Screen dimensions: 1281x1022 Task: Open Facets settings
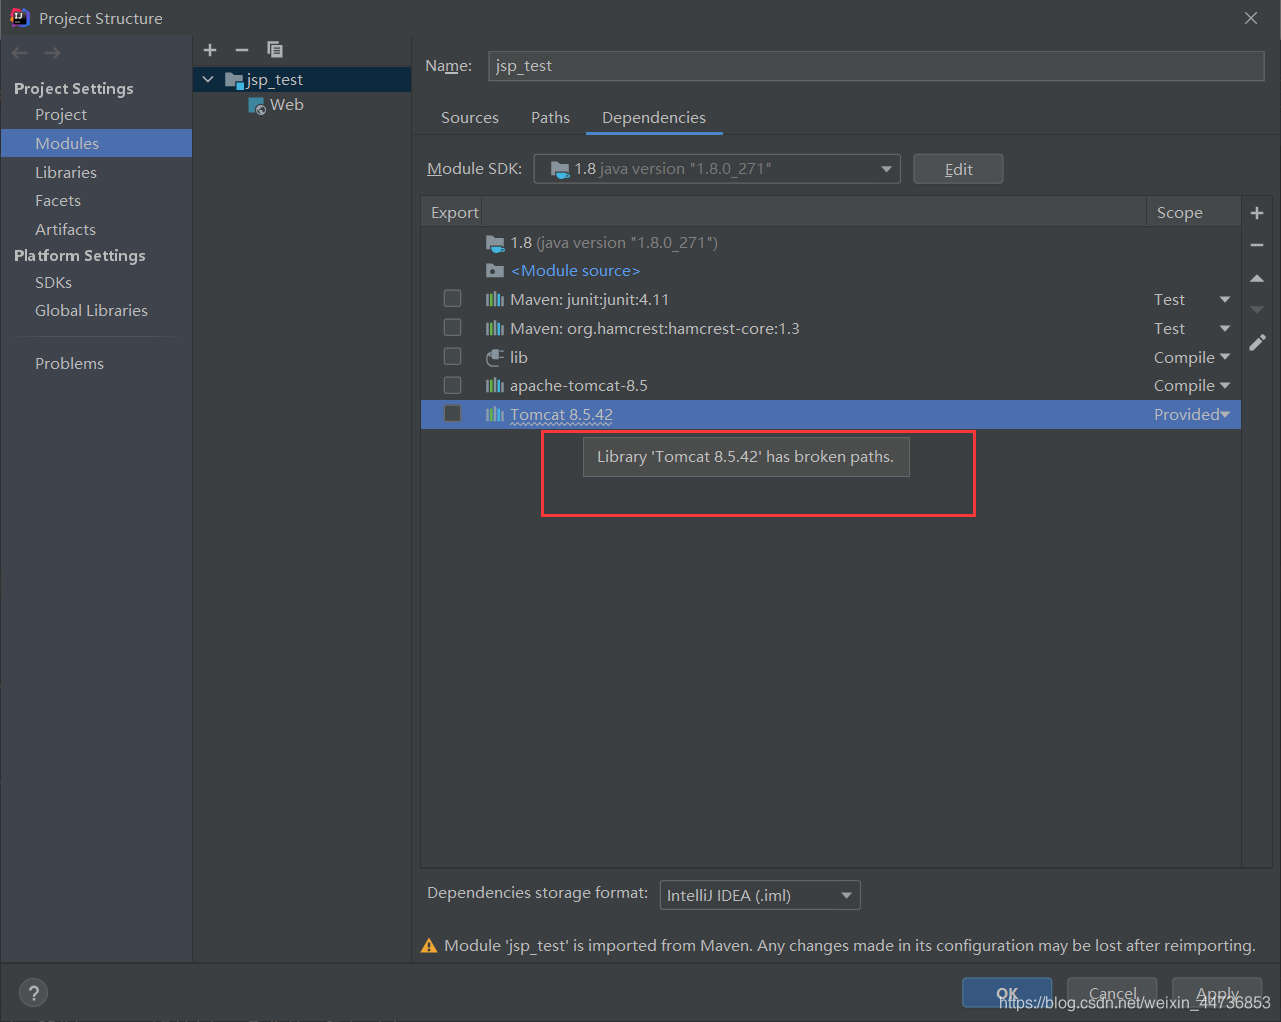tap(58, 201)
